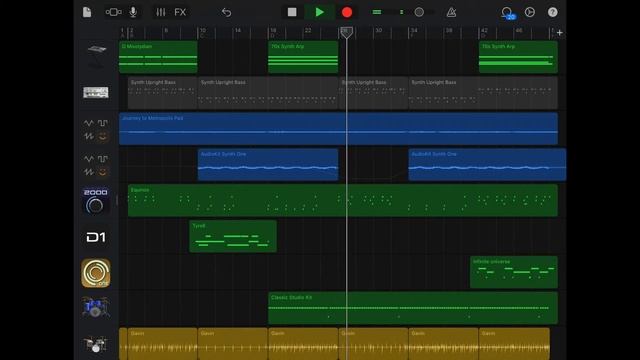Viewport: 640px width, 360px height.
Task: Select the second Gavin drummer region
Action: pyautogui.click(x=233, y=344)
